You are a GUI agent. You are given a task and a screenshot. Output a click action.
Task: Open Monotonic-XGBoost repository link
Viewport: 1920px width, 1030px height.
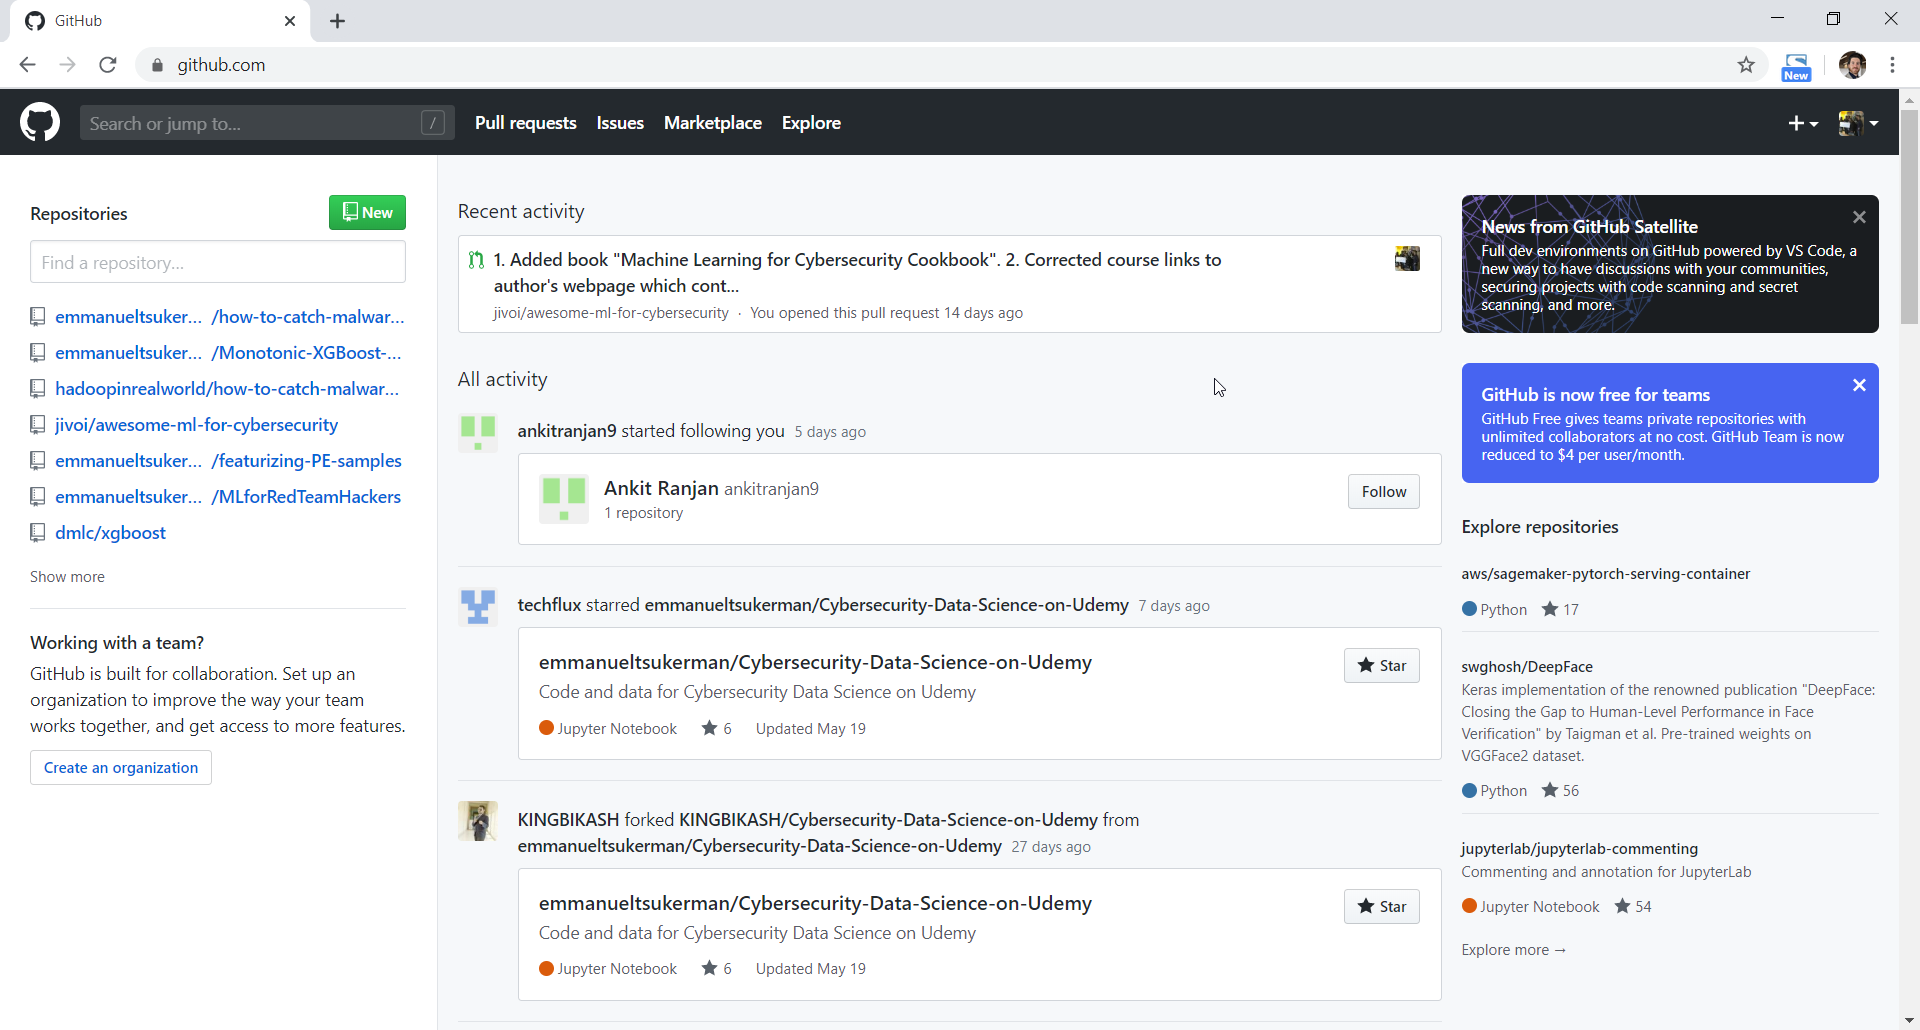tap(228, 353)
